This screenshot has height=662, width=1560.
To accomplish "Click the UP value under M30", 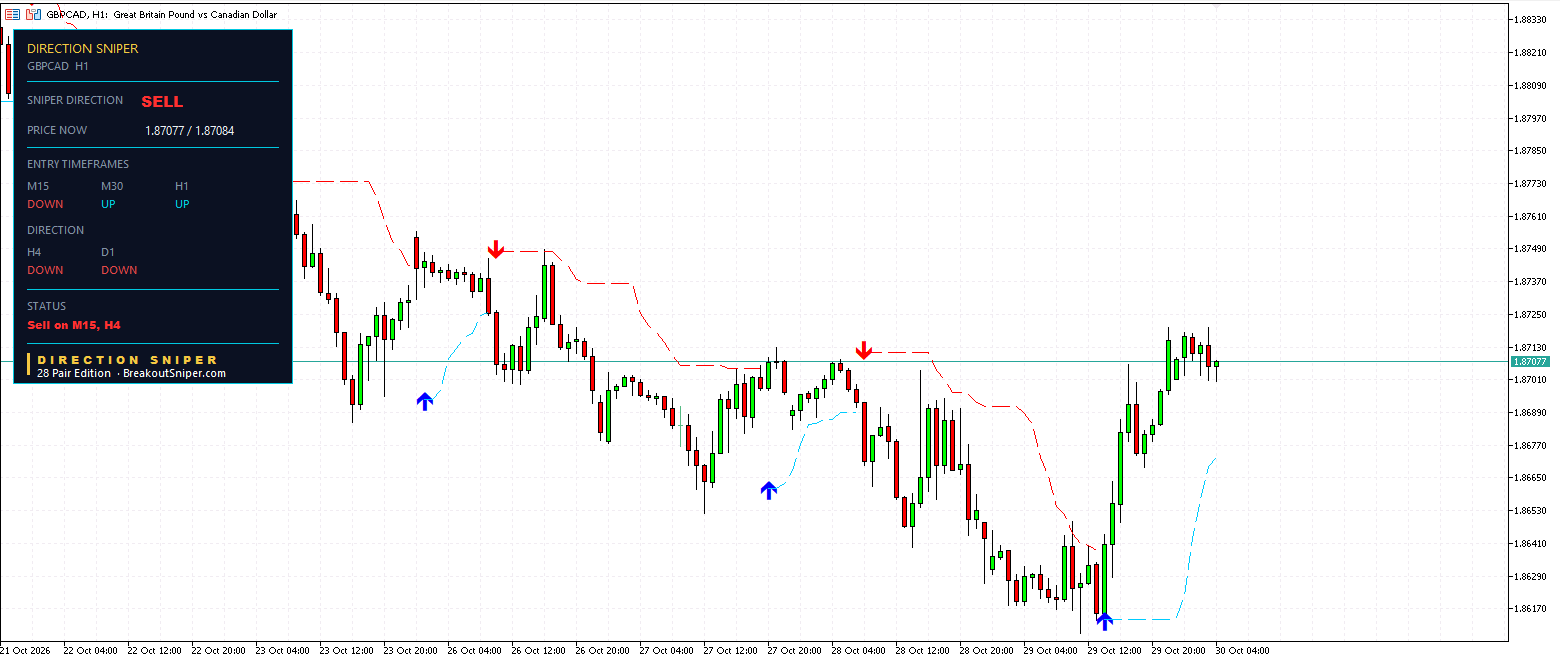I will (108, 204).
